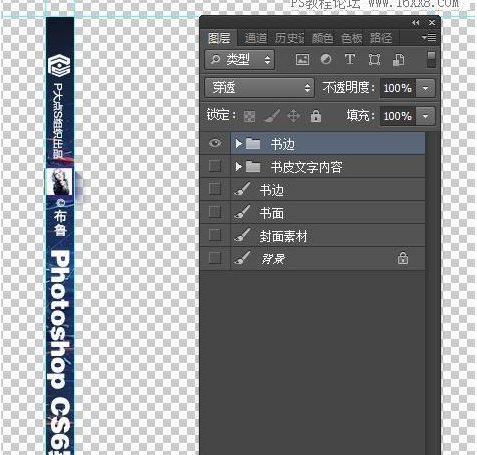Screen dimensions: 477x455
Task: Select the 书边 group row
Action: 328,144
